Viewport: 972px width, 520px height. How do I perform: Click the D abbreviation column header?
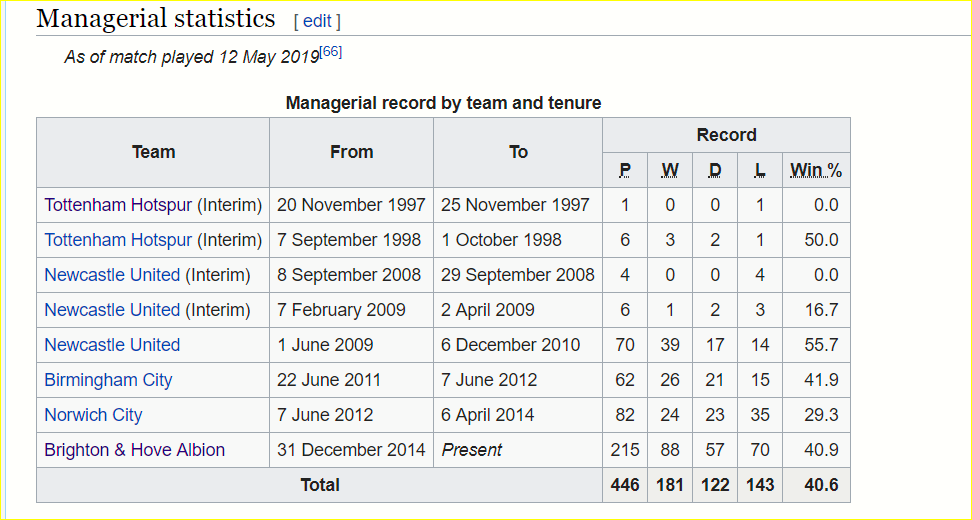[715, 170]
